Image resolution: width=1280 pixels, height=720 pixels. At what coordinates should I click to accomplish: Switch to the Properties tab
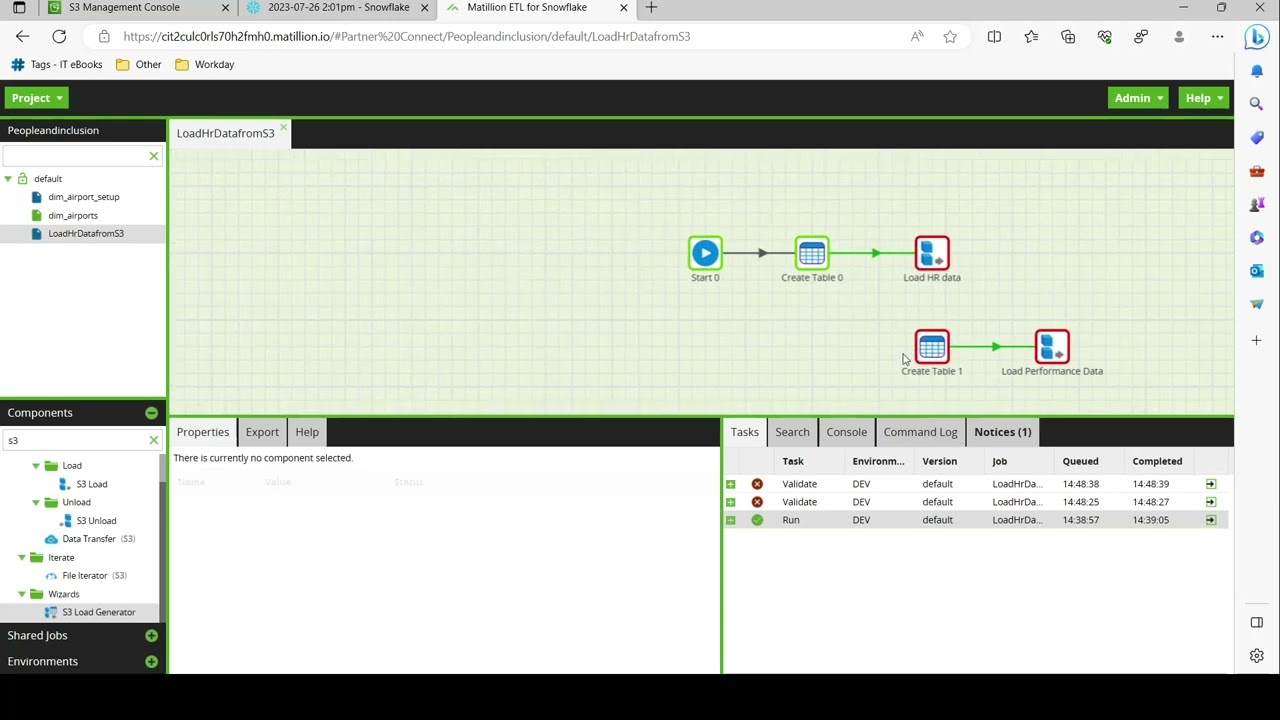(x=203, y=432)
